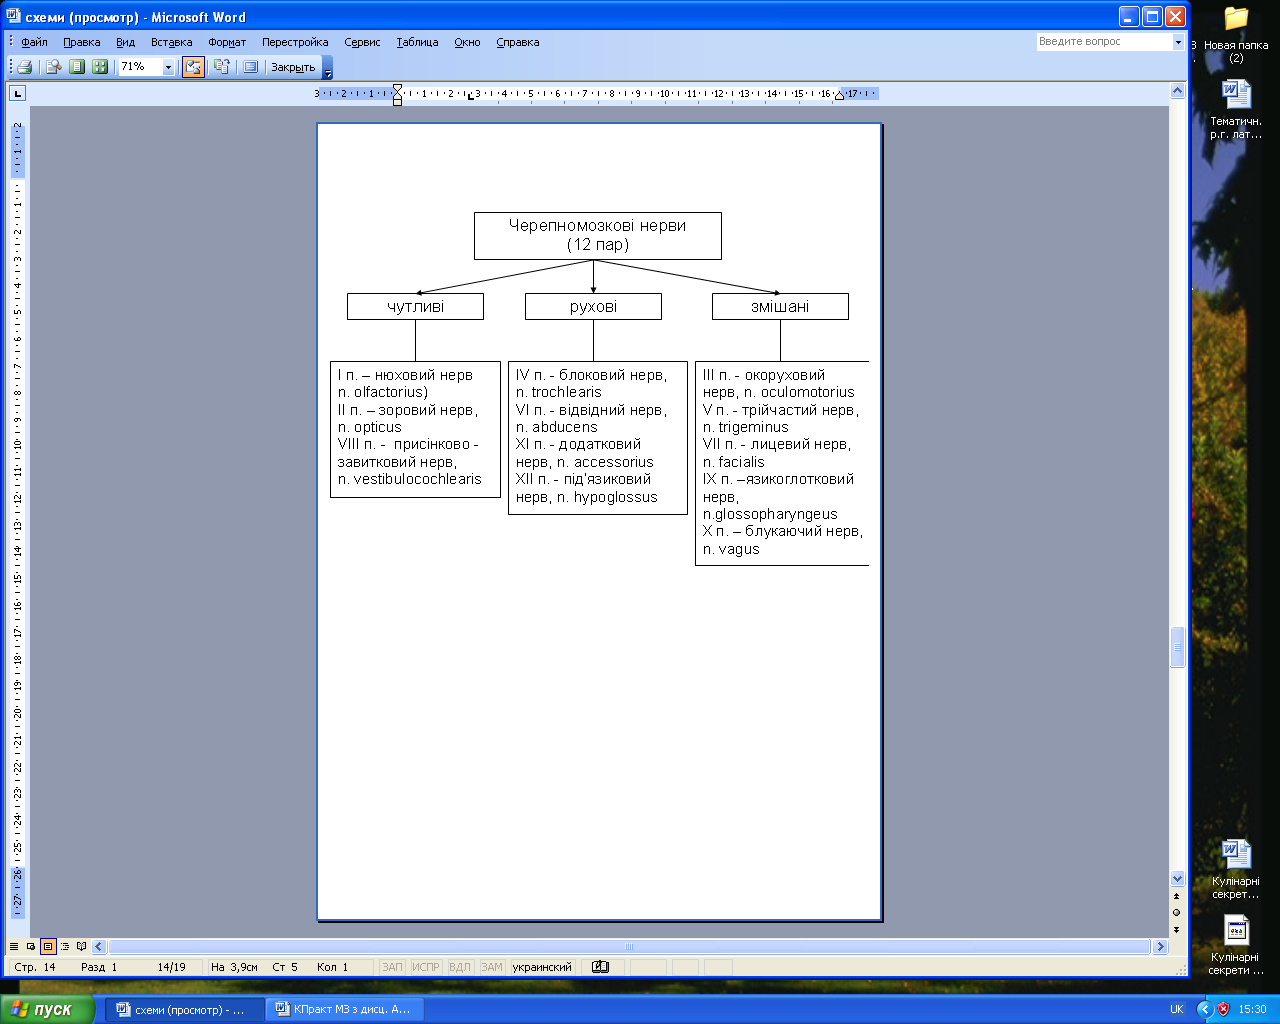Screen dimensions: 1280x1024
Task: Click the horizontal scrollbar thumb
Action: tap(629, 946)
